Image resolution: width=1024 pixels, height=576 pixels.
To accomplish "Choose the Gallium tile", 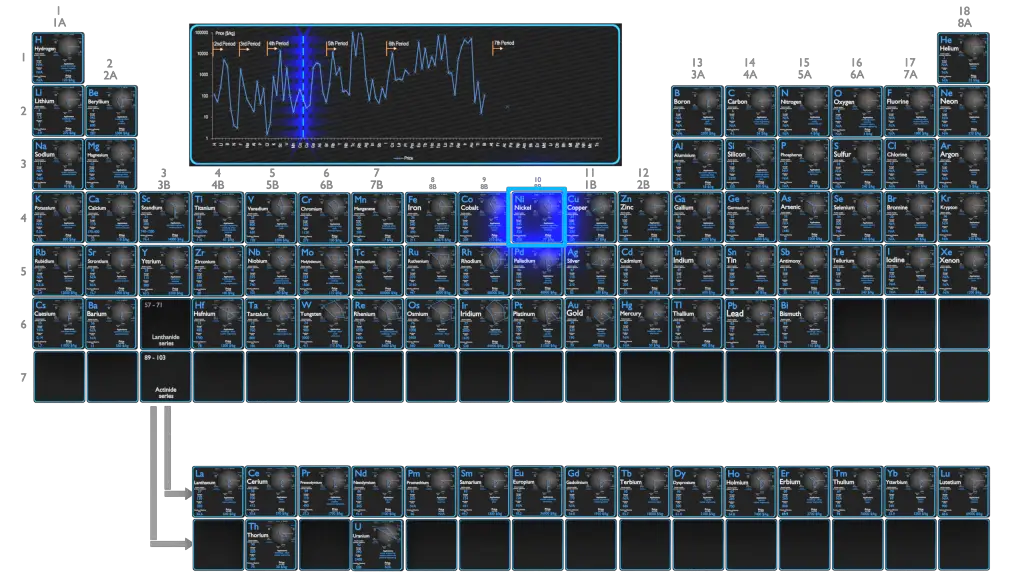I will pyautogui.click(x=697, y=217).
